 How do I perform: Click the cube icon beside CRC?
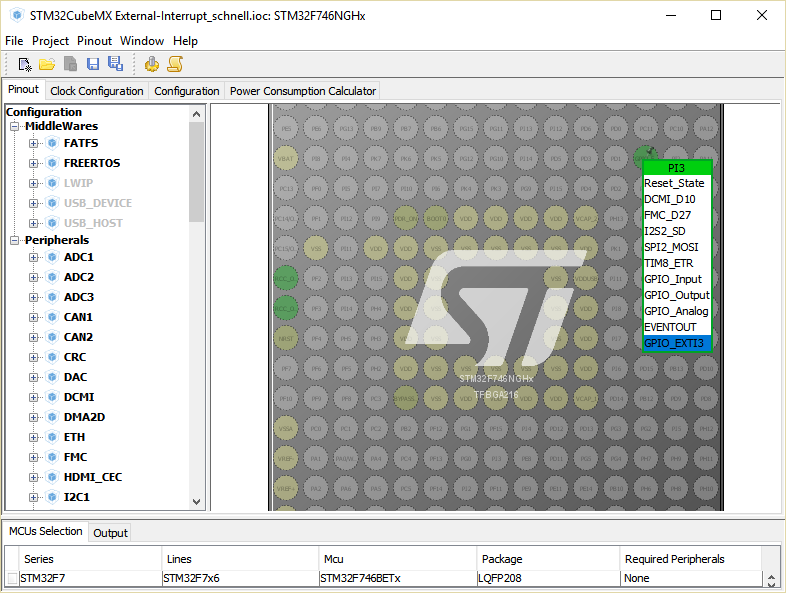pos(52,357)
